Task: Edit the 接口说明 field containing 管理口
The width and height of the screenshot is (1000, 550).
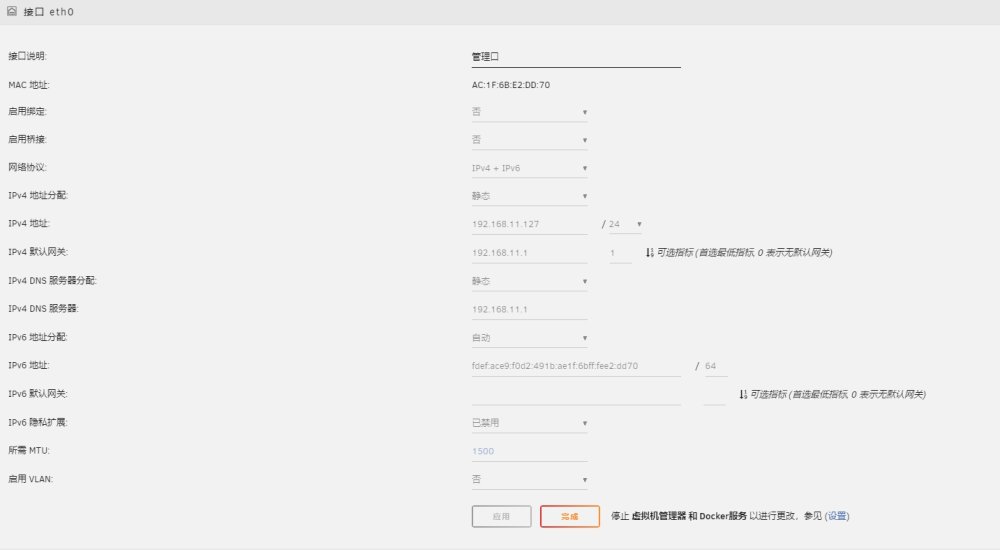Action: click(x=576, y=57)
